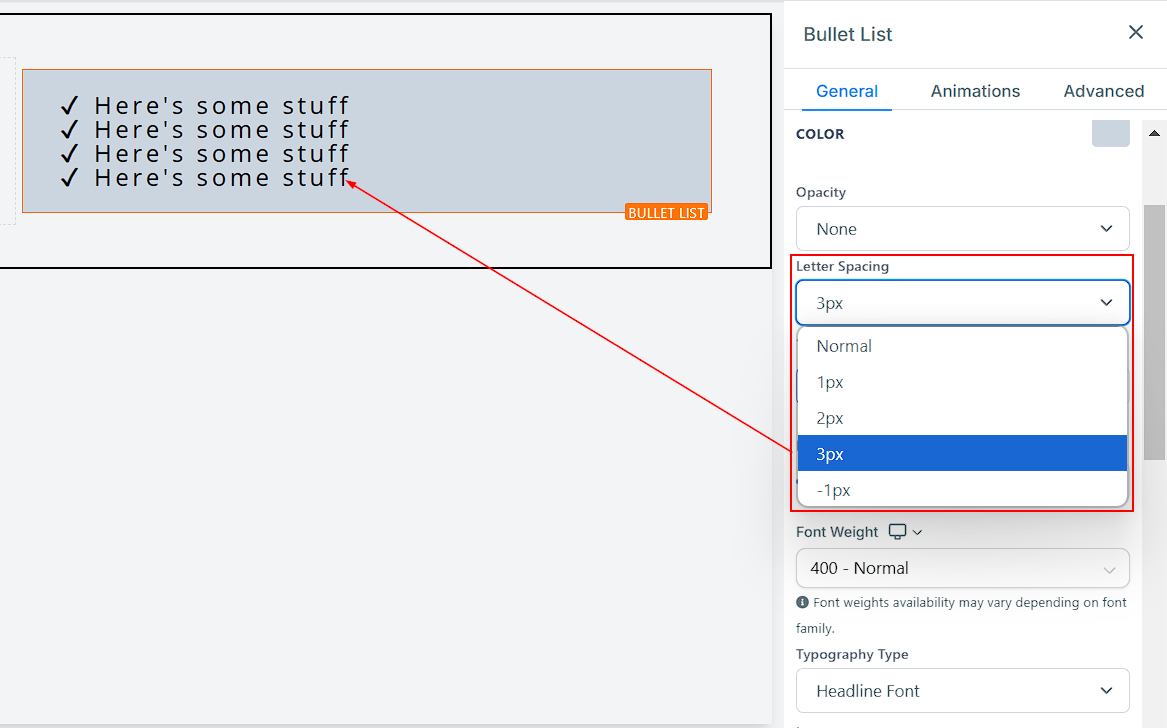The width and height of the screenshot is (1167, 728).
Task: Close the Bullet List settings panel
Action: [x=1135, y=32]
